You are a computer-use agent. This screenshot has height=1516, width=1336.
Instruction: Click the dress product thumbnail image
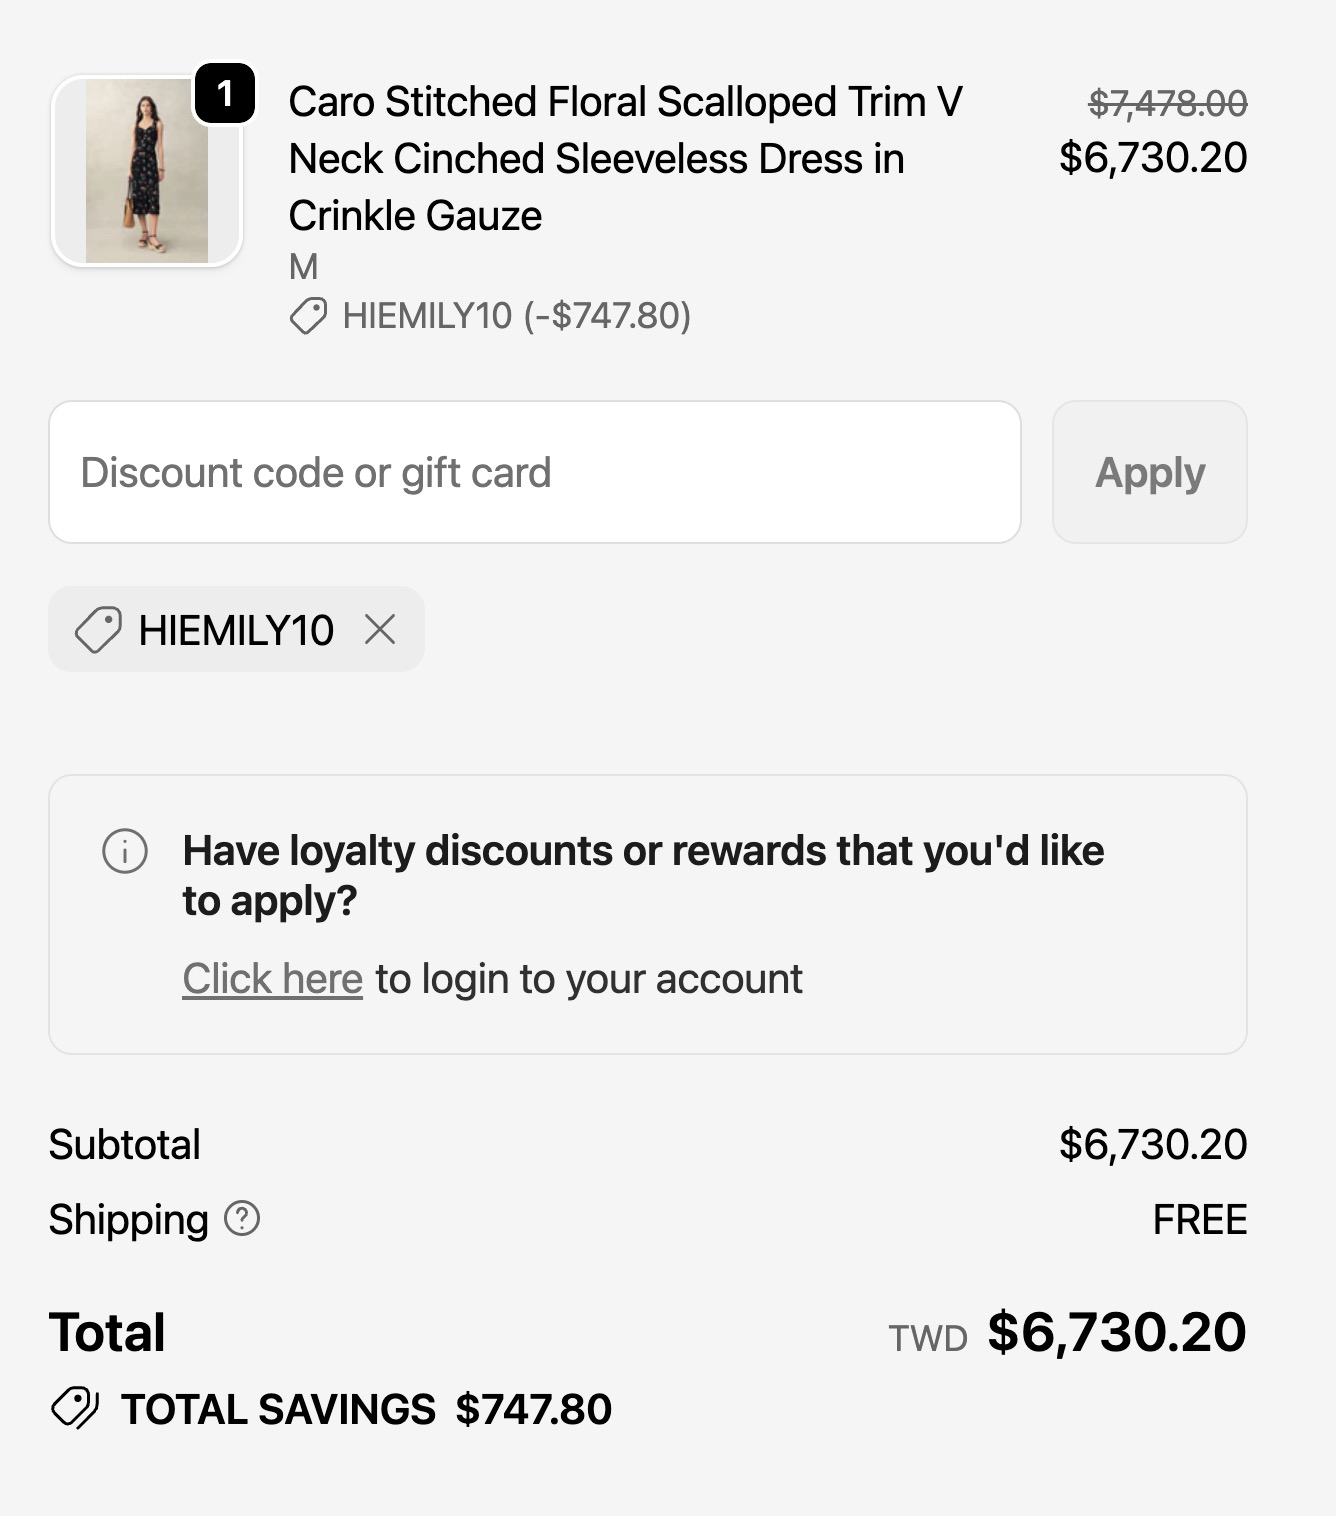146,171
